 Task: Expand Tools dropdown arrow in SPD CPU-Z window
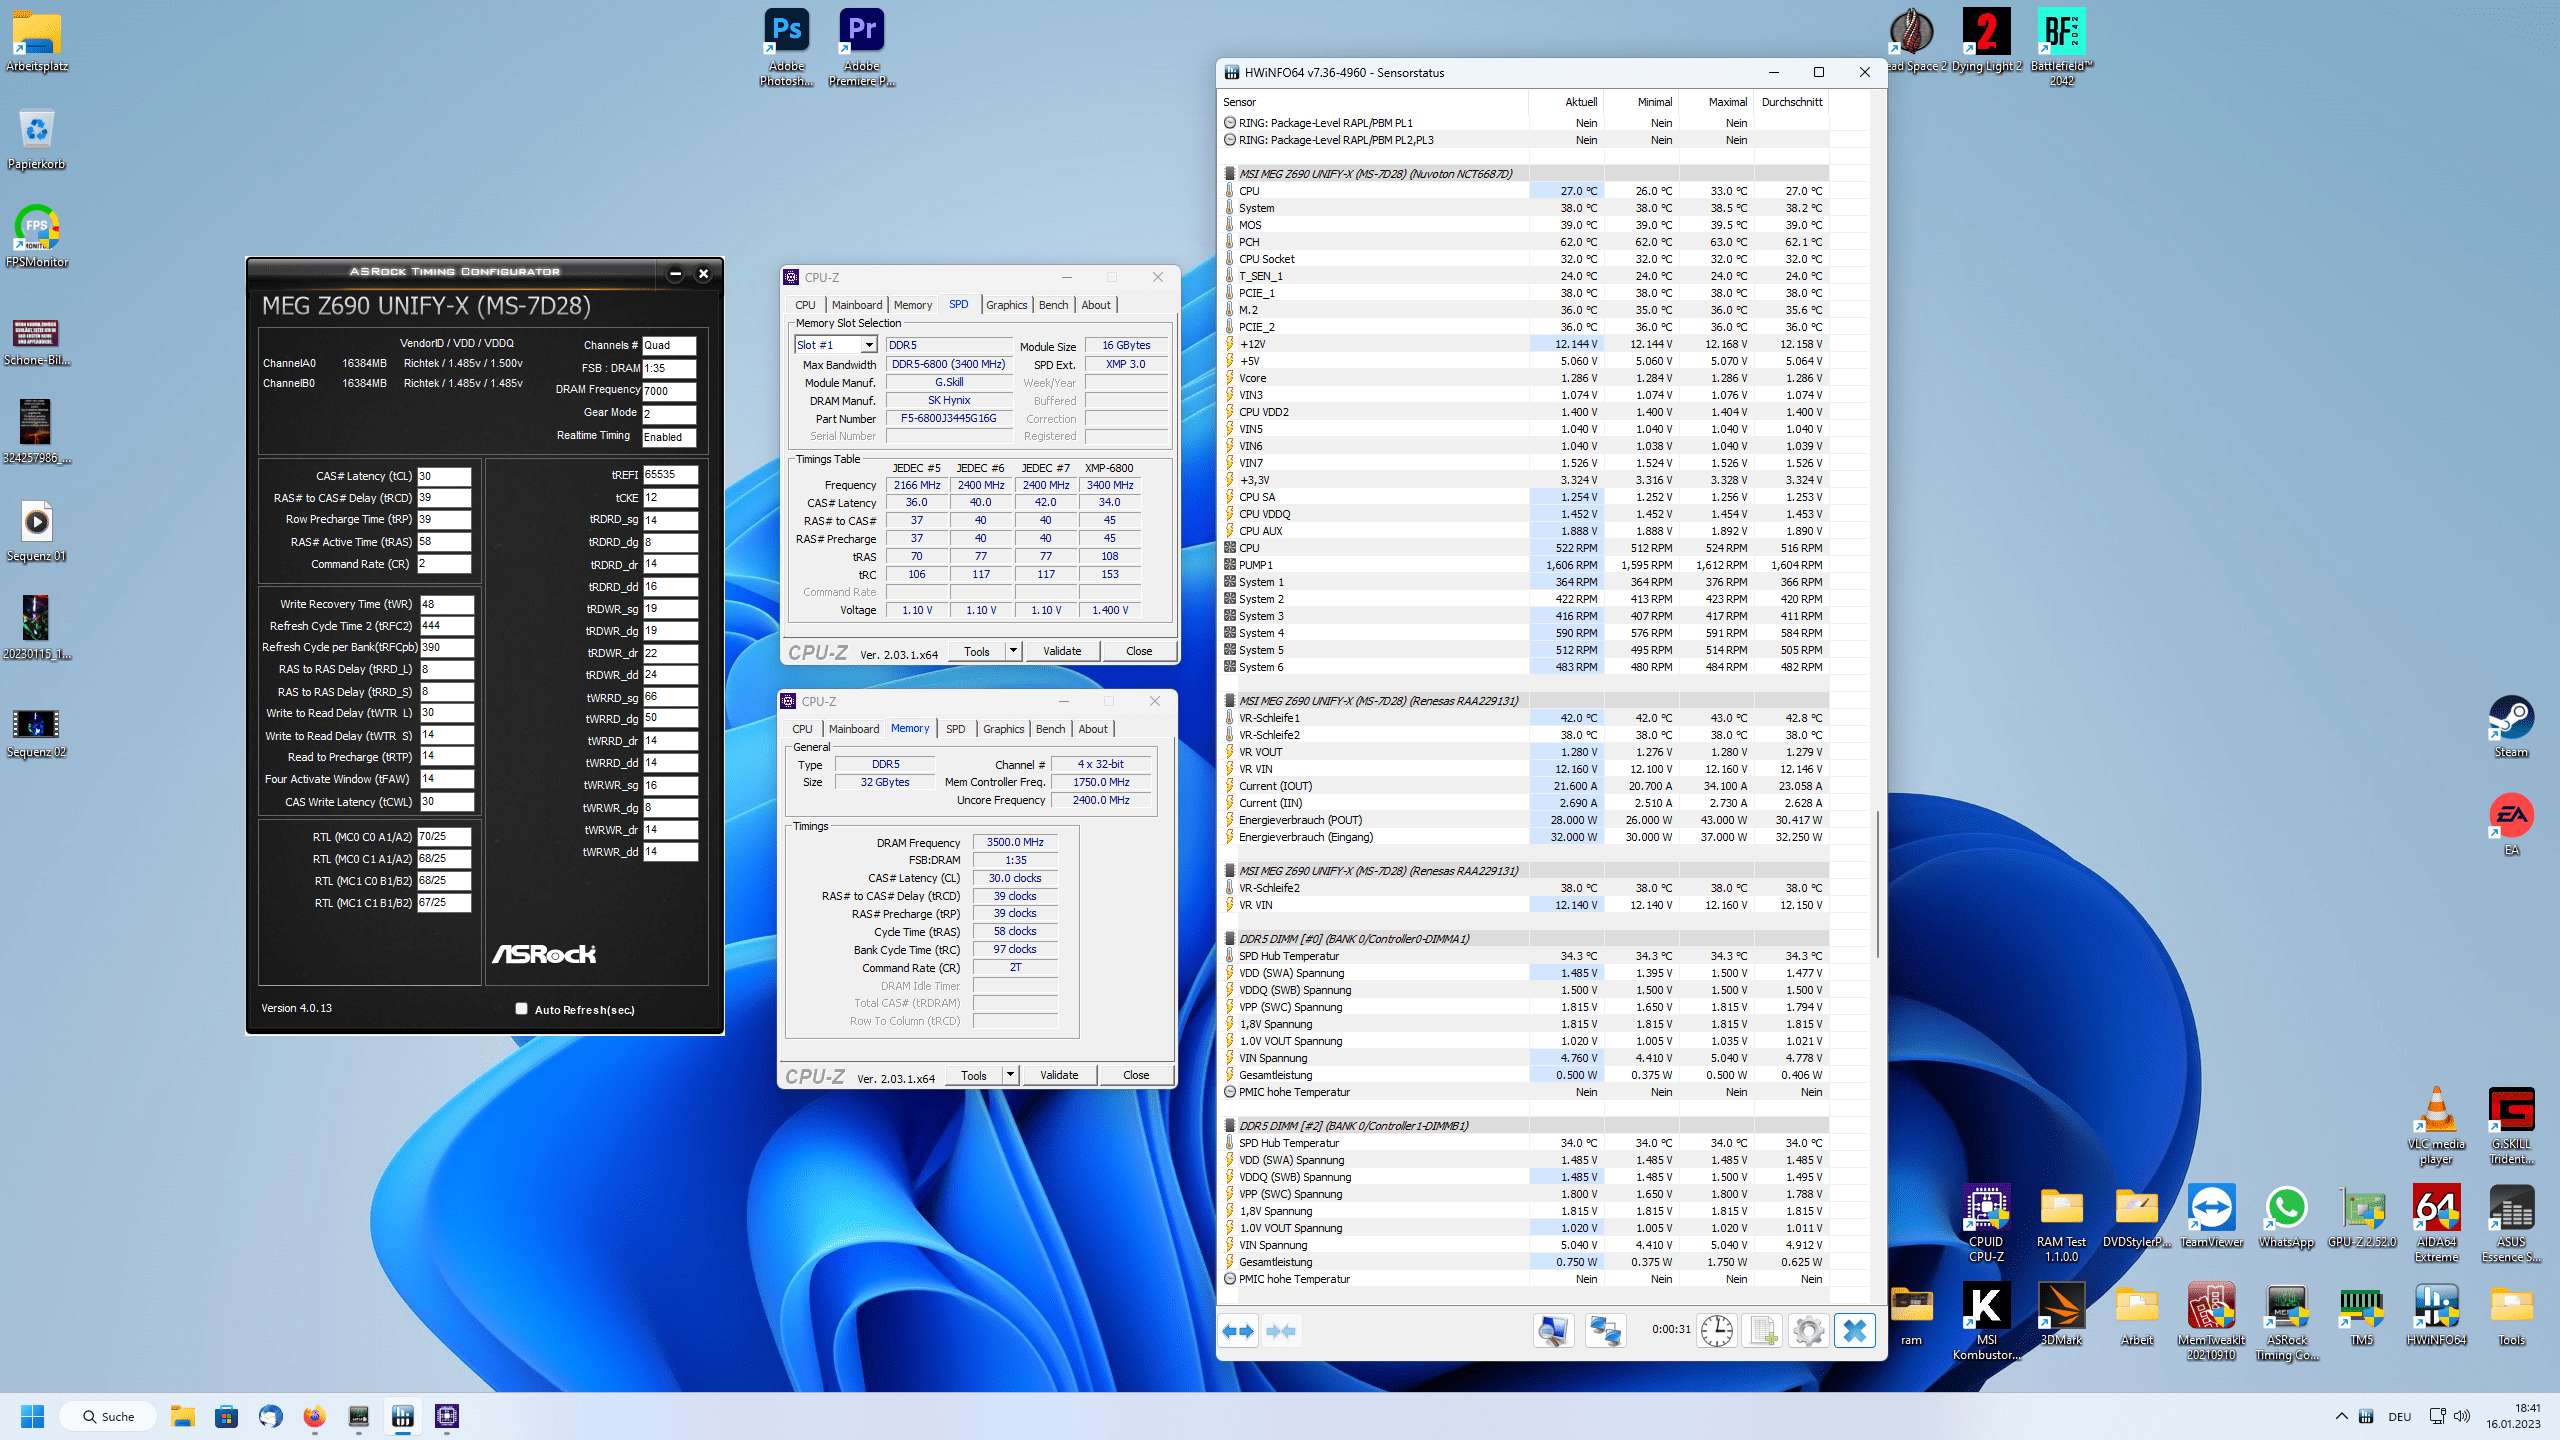click(1013, 651)
